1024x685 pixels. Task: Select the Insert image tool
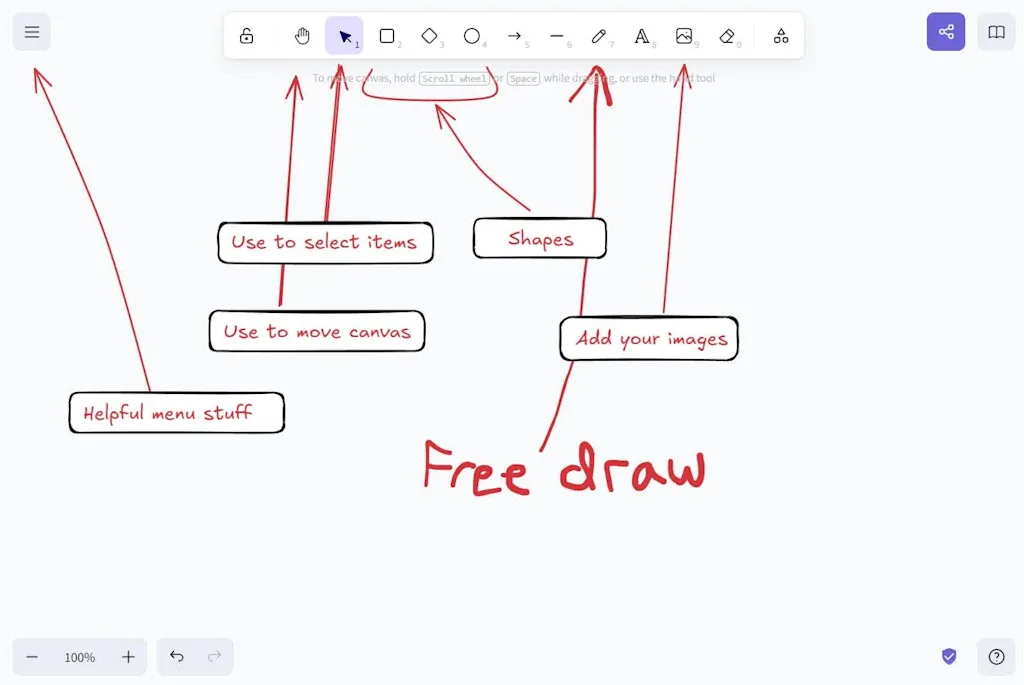[684, 36]
